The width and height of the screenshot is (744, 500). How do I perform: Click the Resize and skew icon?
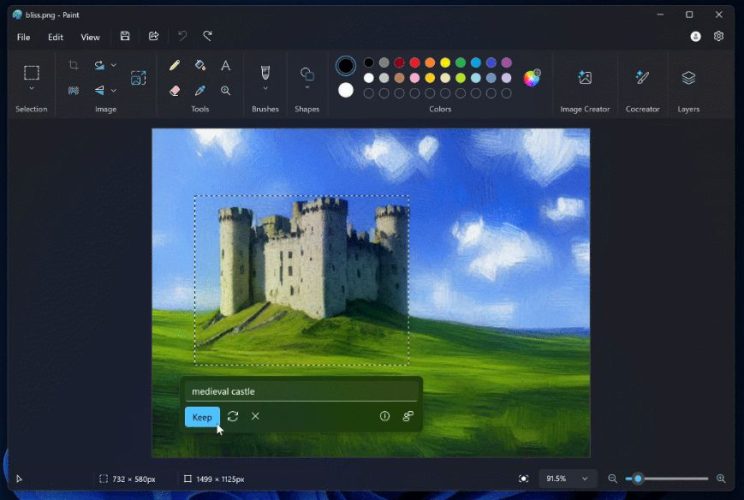[138, 78]
